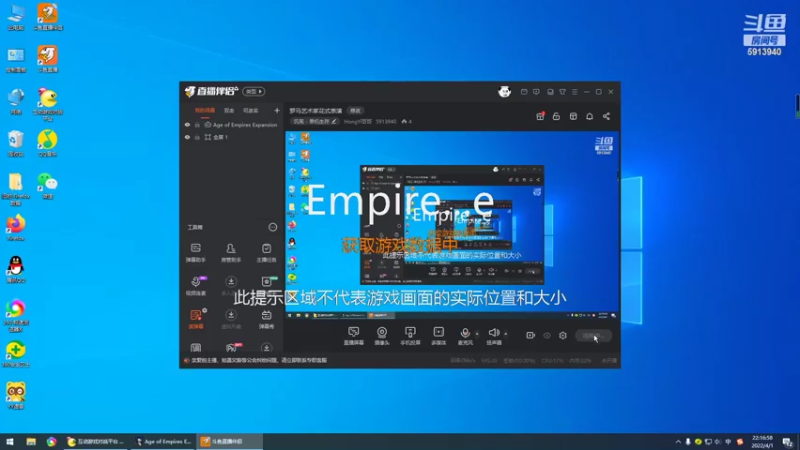Open the layout box icon above preview

click(x=573, y=116)
